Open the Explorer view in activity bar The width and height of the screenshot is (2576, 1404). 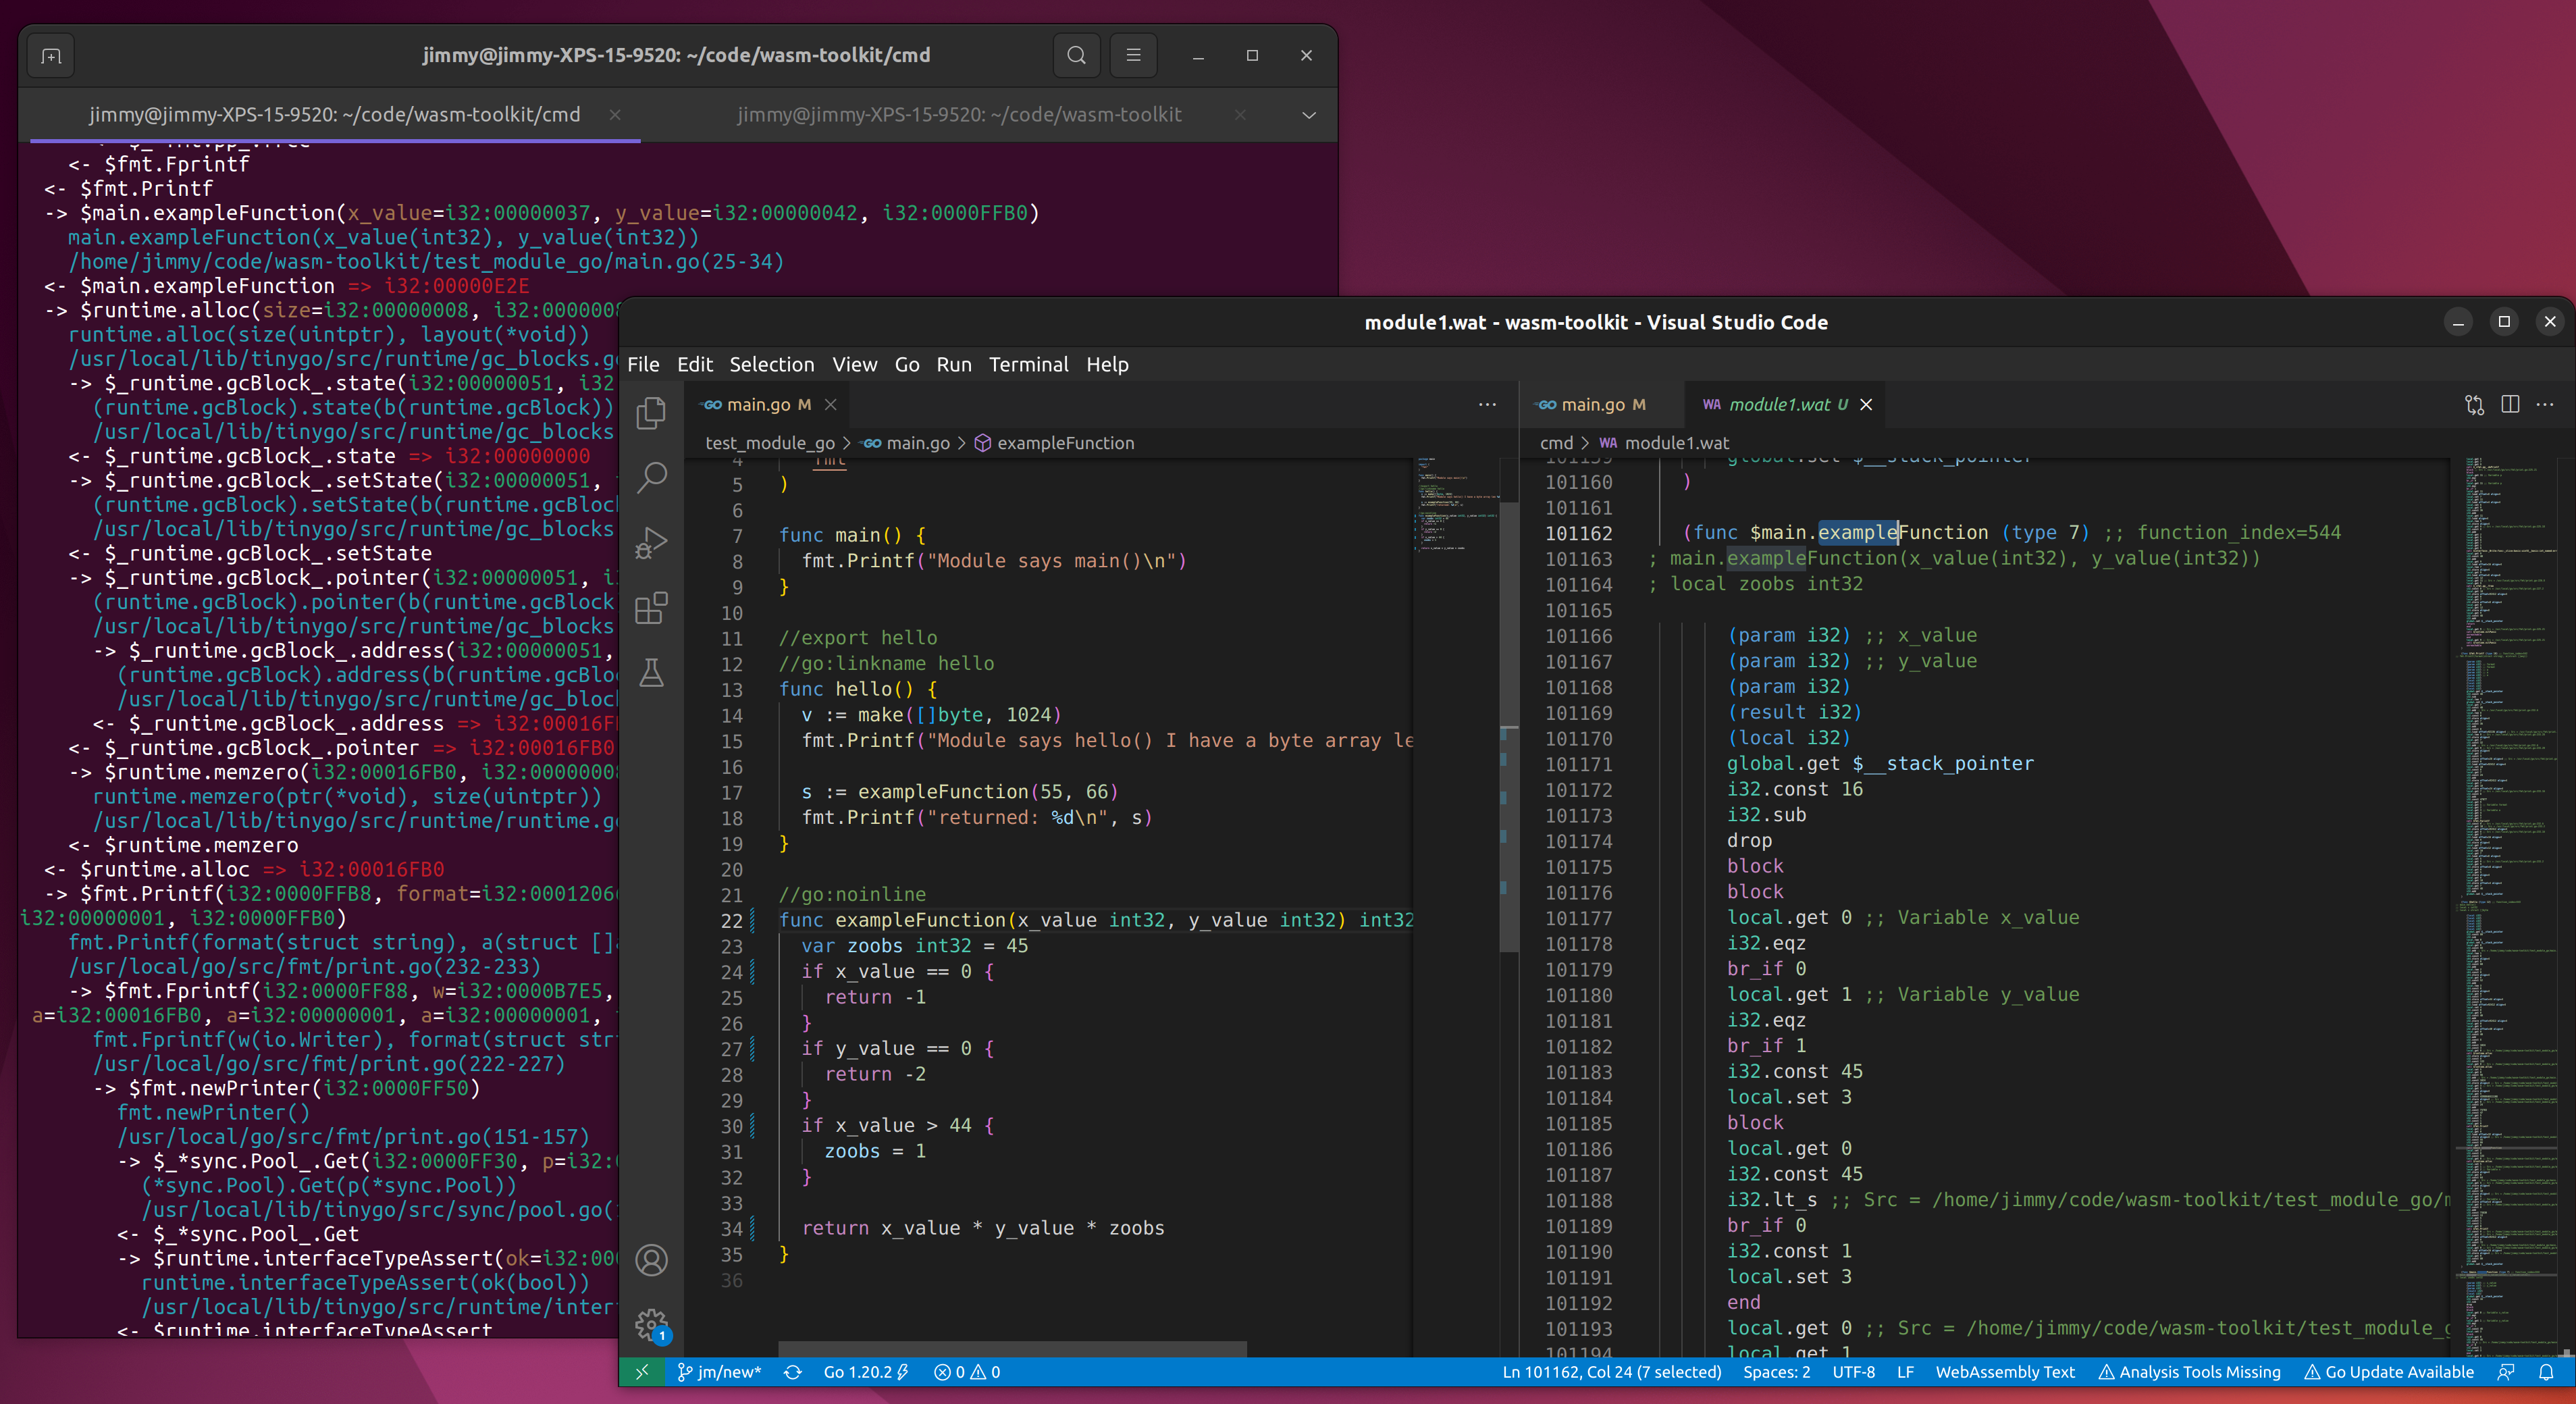click(x=652, y=413)
